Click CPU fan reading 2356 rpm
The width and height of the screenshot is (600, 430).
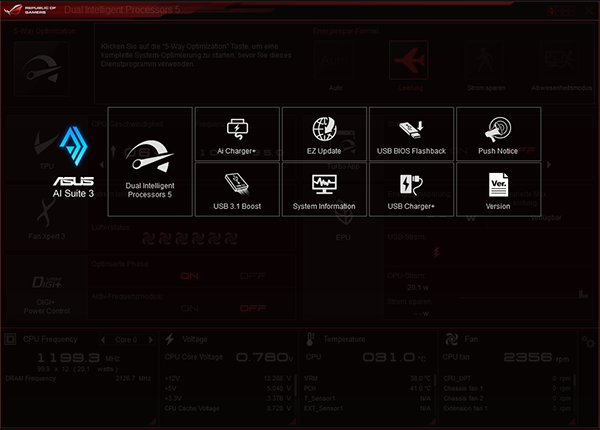coord(536,357)
